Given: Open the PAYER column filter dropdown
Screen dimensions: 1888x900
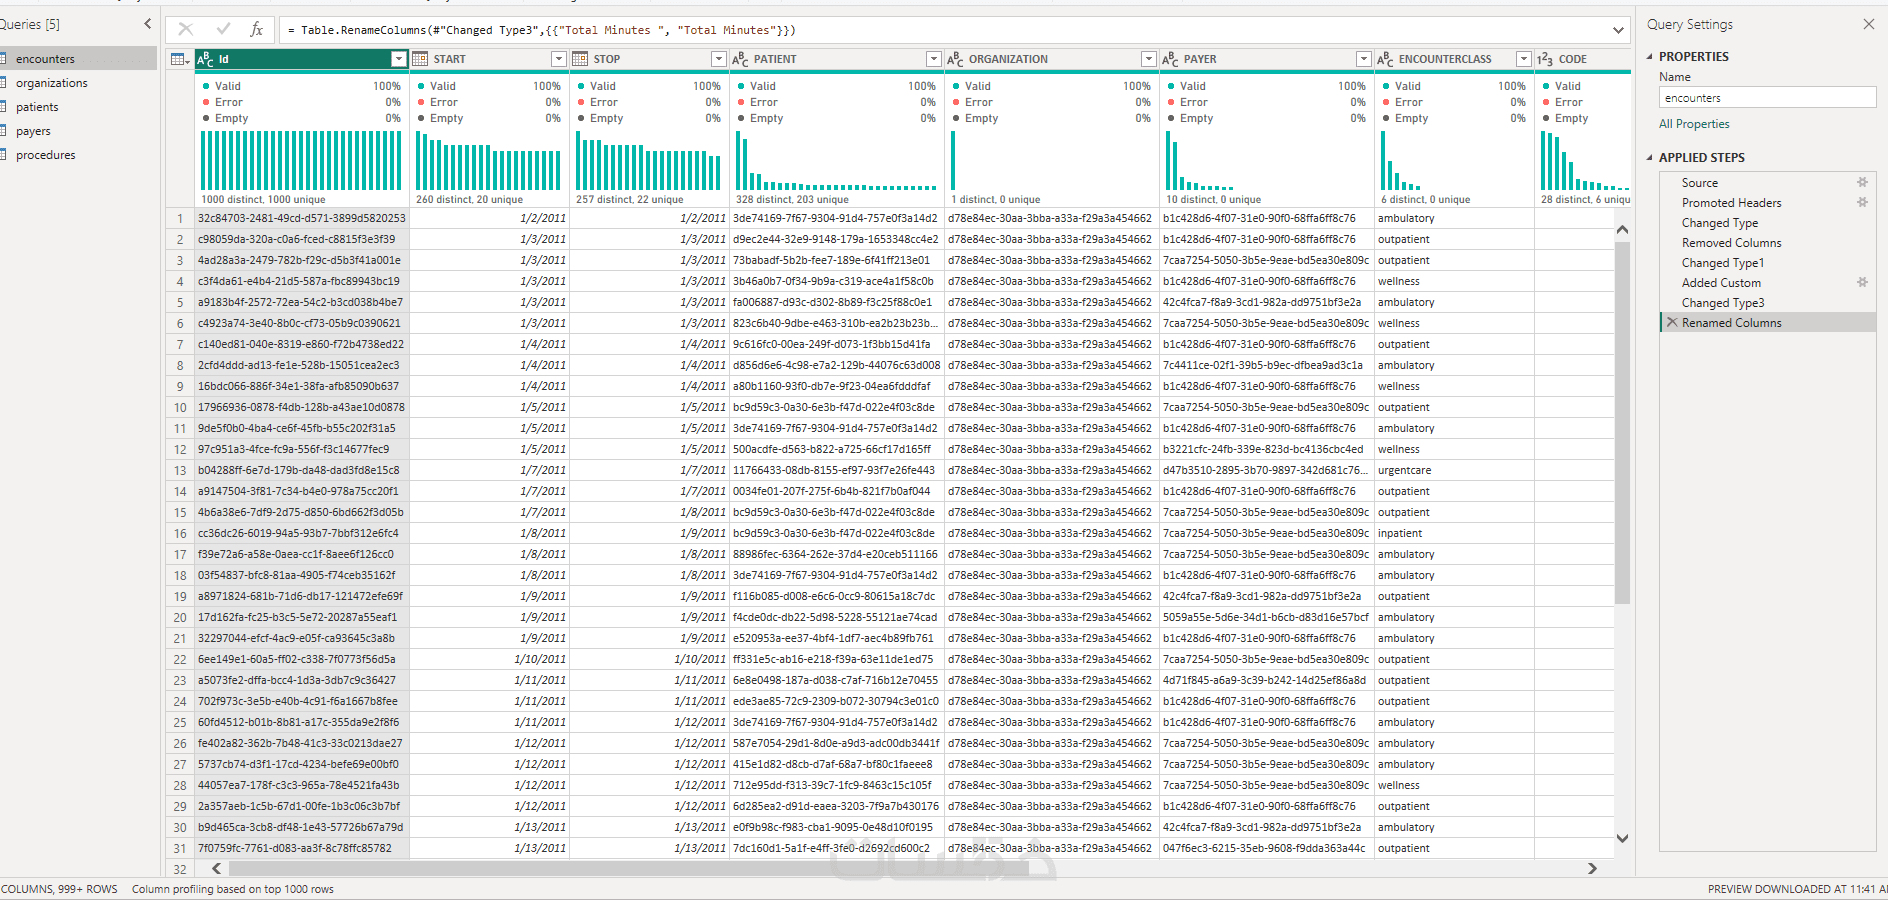Looking at the screenshot, I should pos(1363,59).
